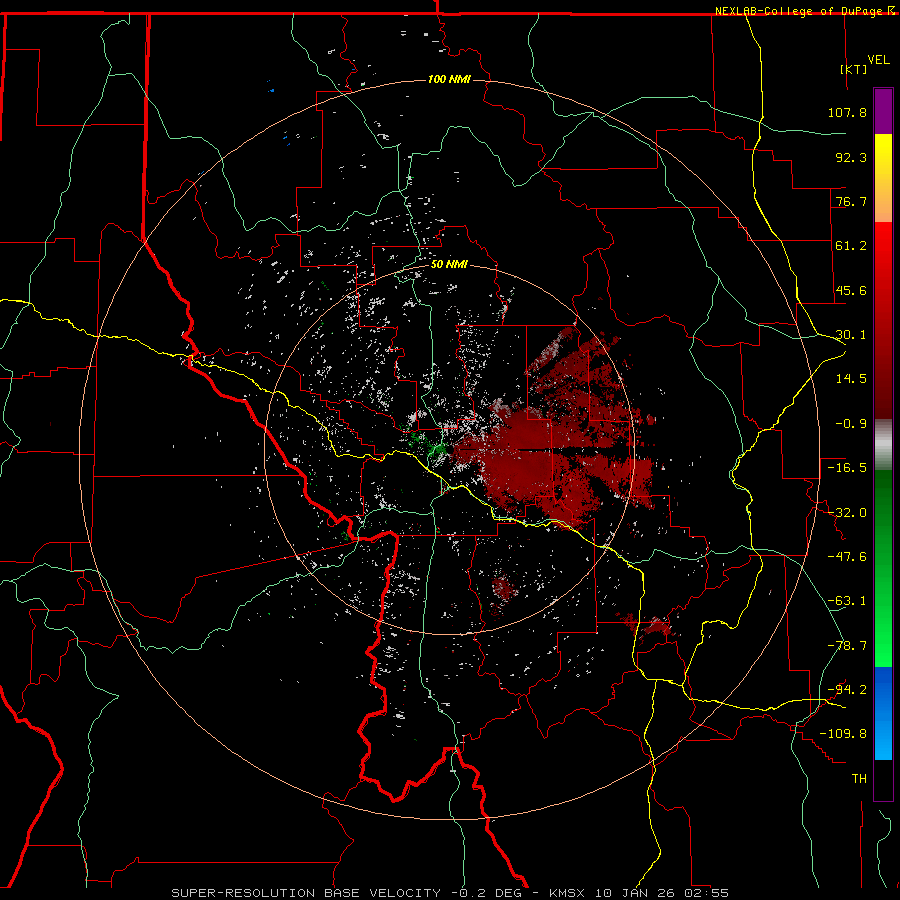The width and height of the screenshot is (900, 900).
Task: Pick the yellow-orange segment of the velocity scale
Action: (x=883, y=178)
